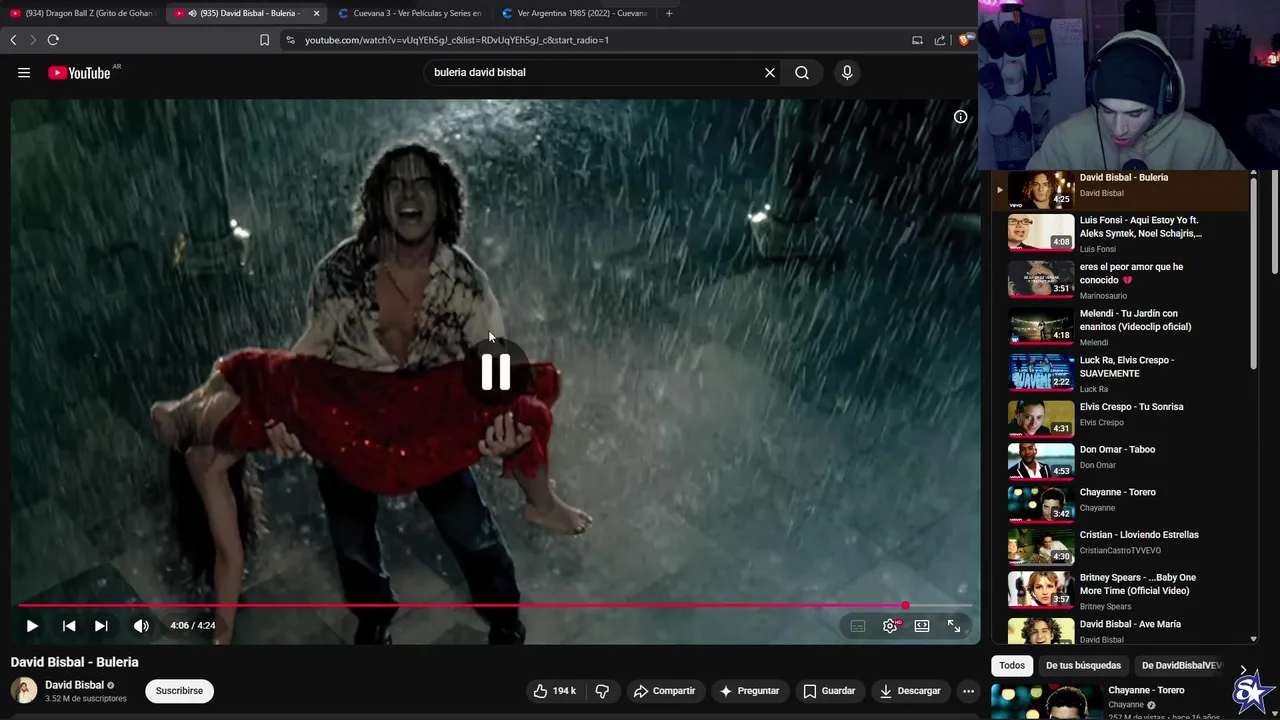This screenshot has width=1280, height=720.
Task: Click the browser forward arrow
Action: 32,40
